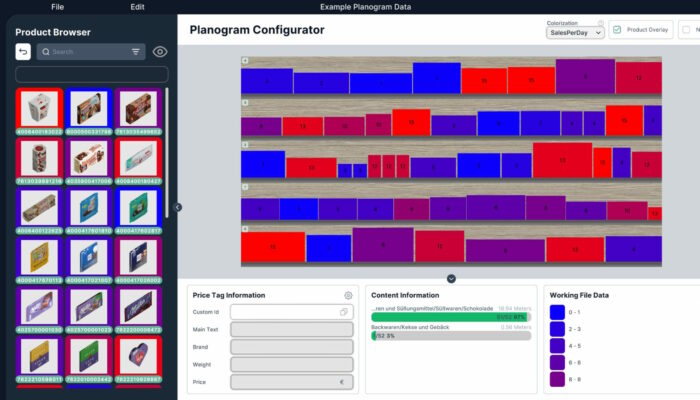Open the SalesPerDay colorization dropdown

pyautogui.click(x=575, y=33)
